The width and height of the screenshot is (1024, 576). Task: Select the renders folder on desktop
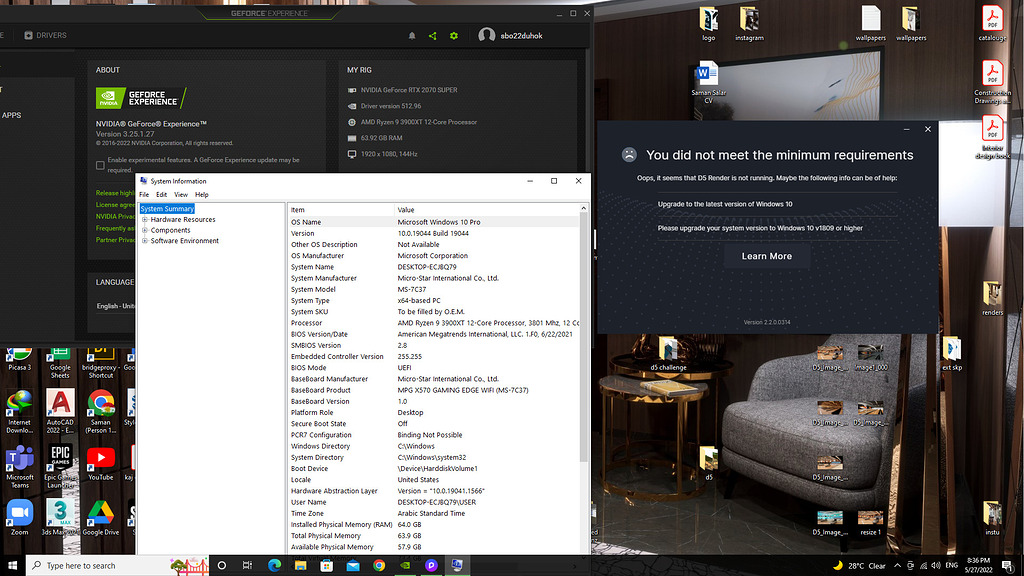(992, 299)
